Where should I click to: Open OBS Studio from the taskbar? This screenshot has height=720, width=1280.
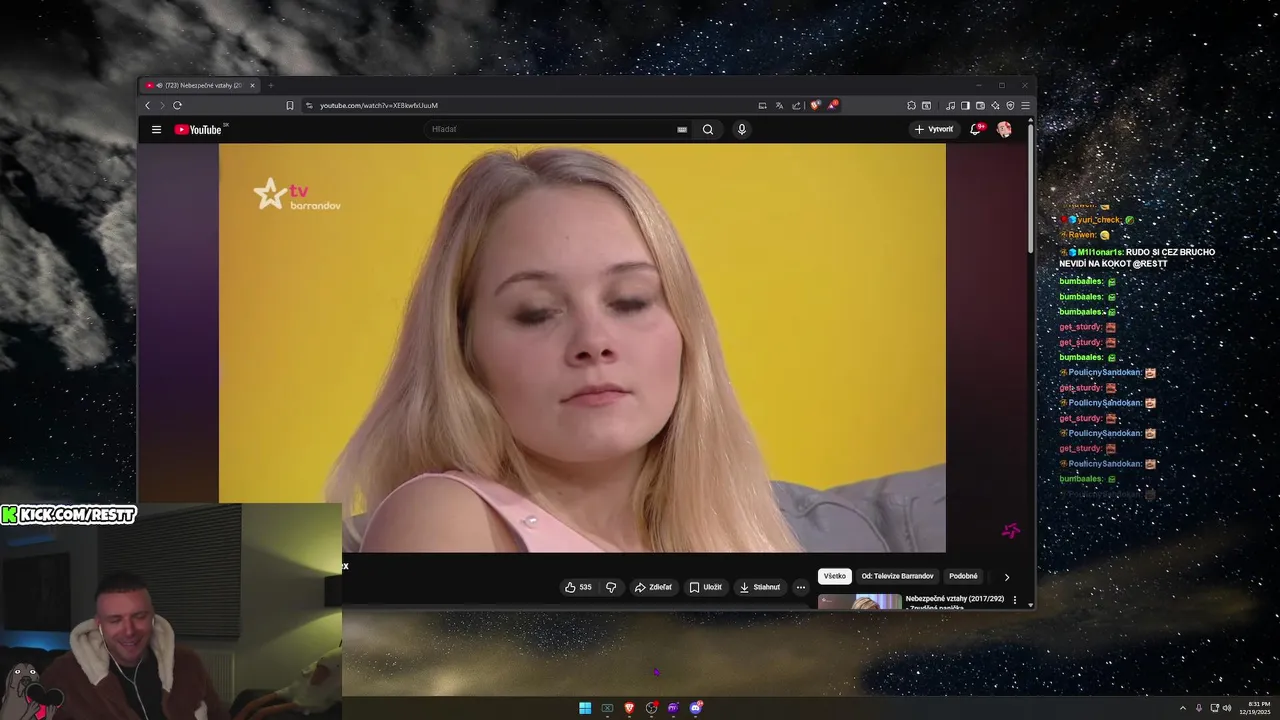click(651, 708)
